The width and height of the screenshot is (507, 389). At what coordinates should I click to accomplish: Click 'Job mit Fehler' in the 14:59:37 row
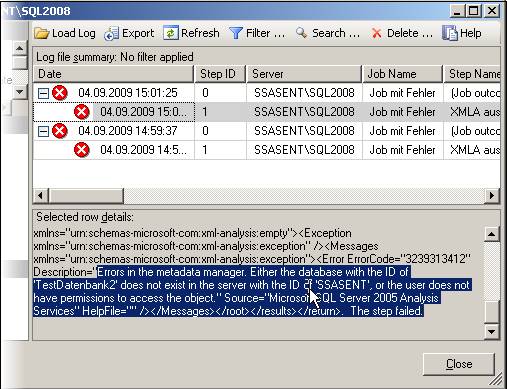(x=402, y=131)
